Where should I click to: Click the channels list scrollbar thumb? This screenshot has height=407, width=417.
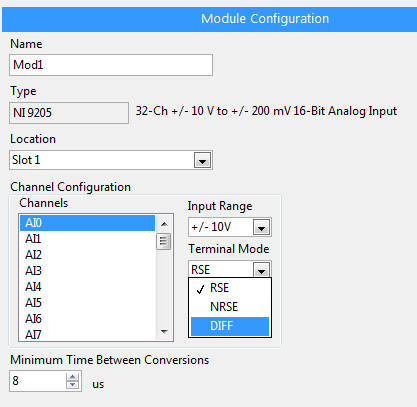(x=164, y=241)
